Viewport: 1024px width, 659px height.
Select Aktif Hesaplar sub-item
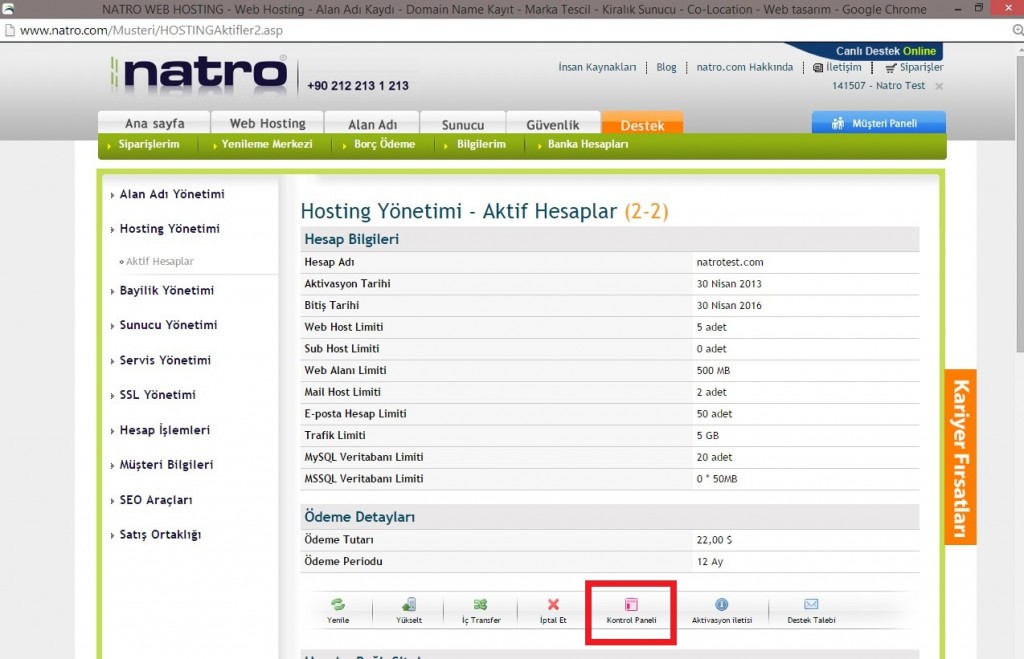pos(159,261)
